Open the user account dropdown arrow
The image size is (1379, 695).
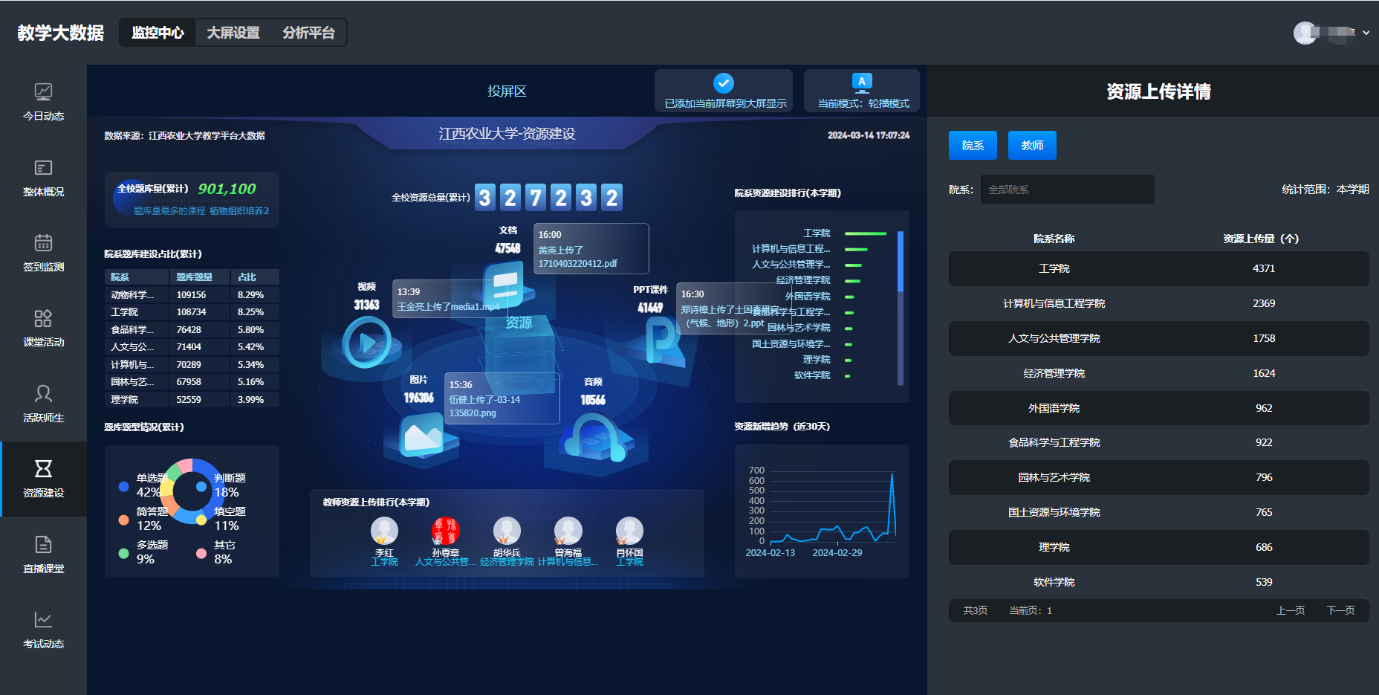pos(1366,33)
